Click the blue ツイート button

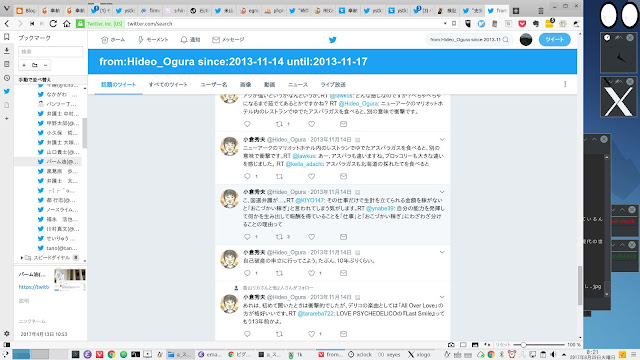click(x=555, y=40)
